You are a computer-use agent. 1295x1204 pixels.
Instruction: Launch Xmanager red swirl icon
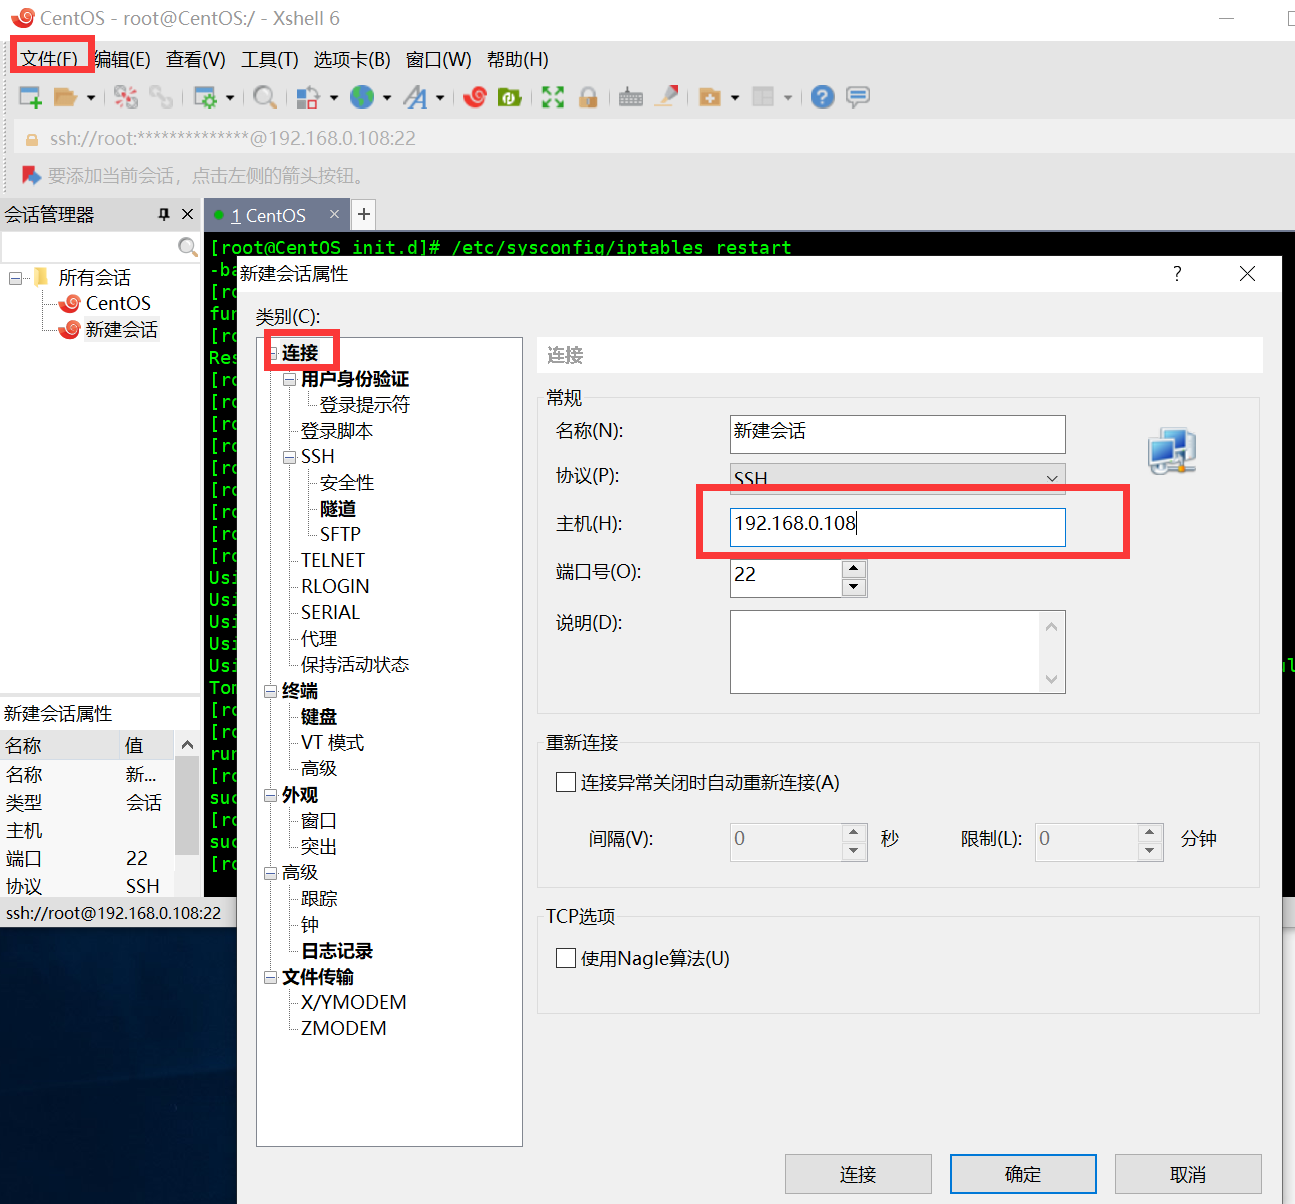click(475, 97)
